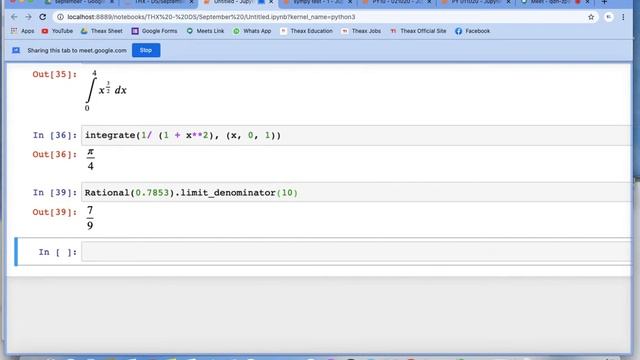Viewport: 640px width, 360px height.
Task: Open the Theax Jobs bookmark
Action: pos(361,31)
